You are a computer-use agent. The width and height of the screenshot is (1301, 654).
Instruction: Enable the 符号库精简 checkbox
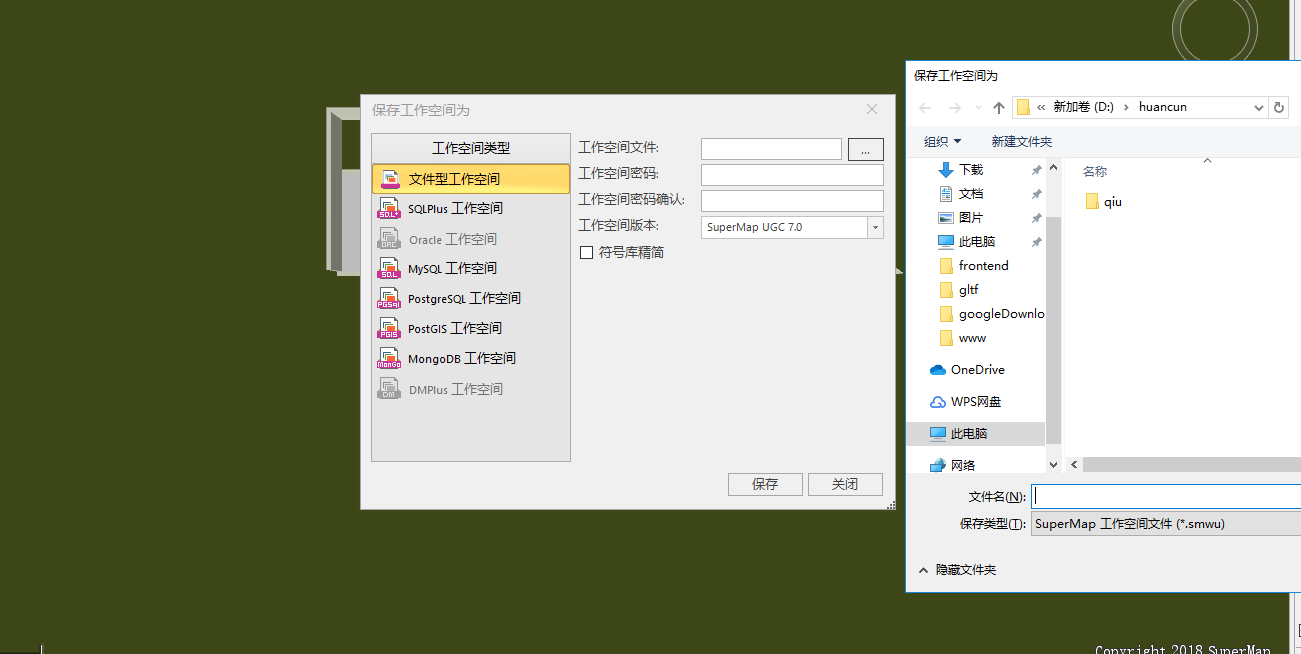(587, 253)
